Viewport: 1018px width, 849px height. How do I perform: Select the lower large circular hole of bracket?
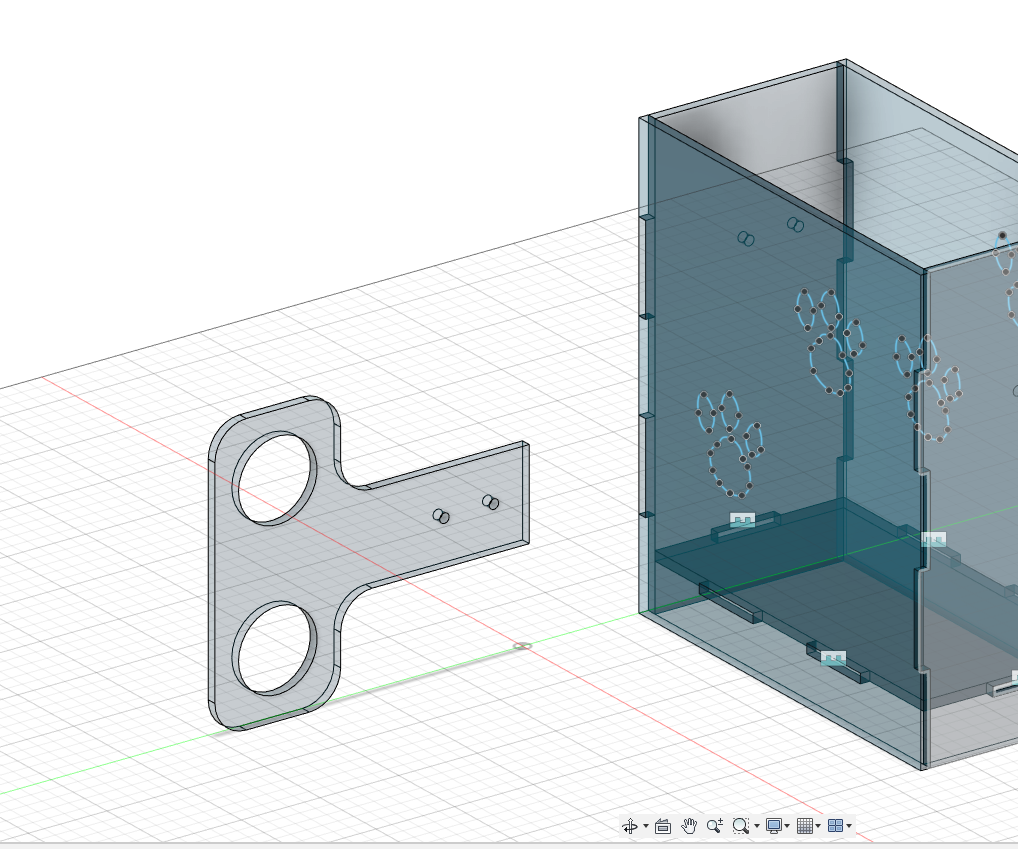[x=275, y=648]
